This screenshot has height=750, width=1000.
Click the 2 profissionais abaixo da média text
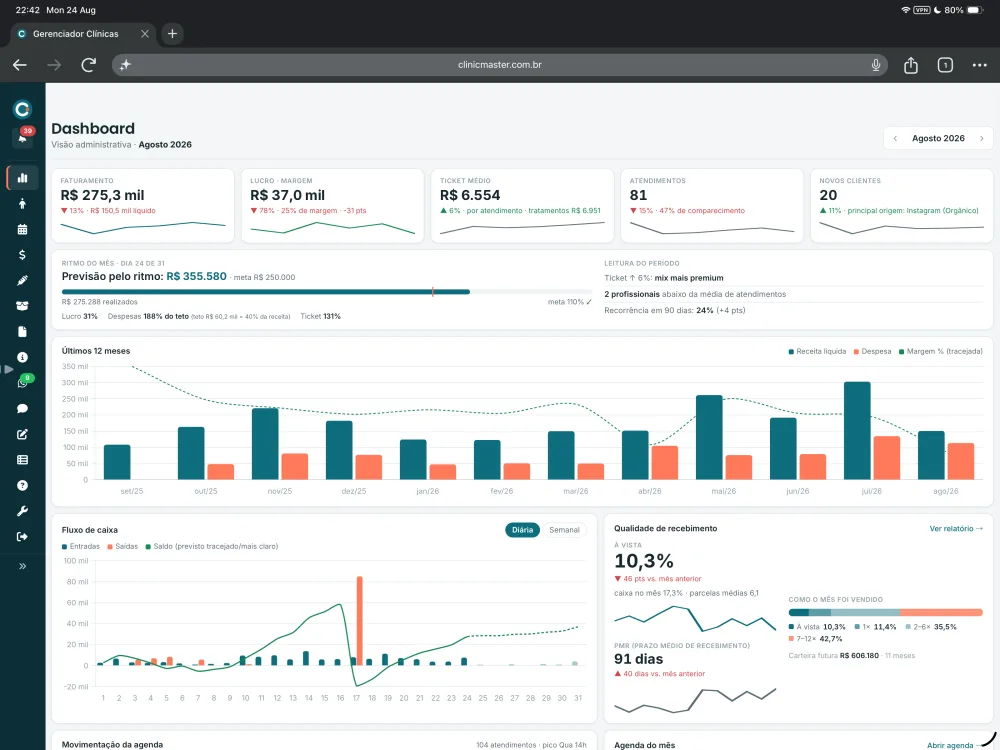coord(695,294)
